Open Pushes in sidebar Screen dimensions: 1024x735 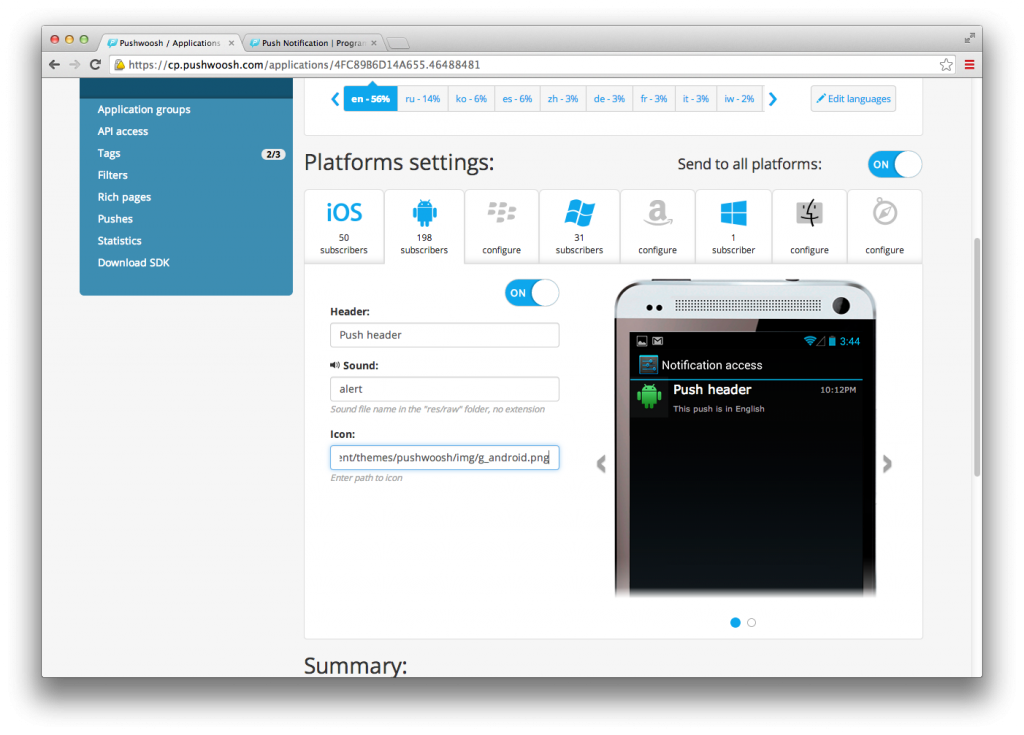[115, 219]
